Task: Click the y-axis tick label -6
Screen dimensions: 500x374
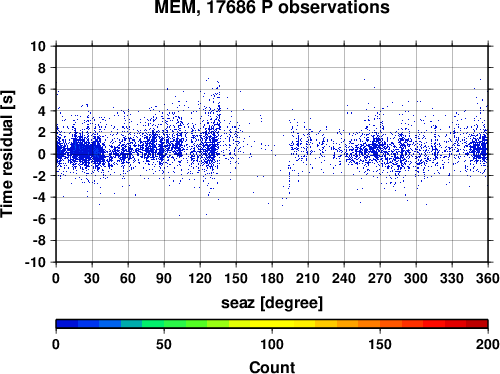Action: (x=39, y=219)
